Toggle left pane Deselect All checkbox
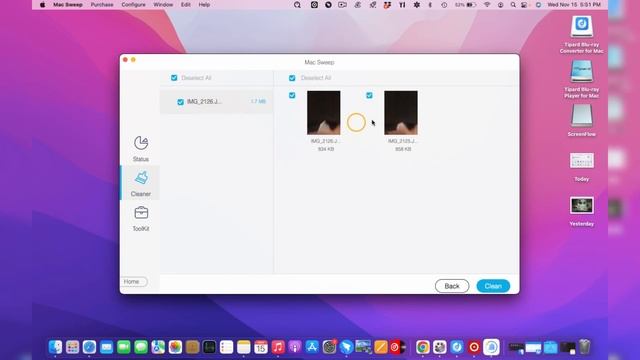The height and width of the screenshot is (360, 640). pyautogui.click(x=174, y=78)
